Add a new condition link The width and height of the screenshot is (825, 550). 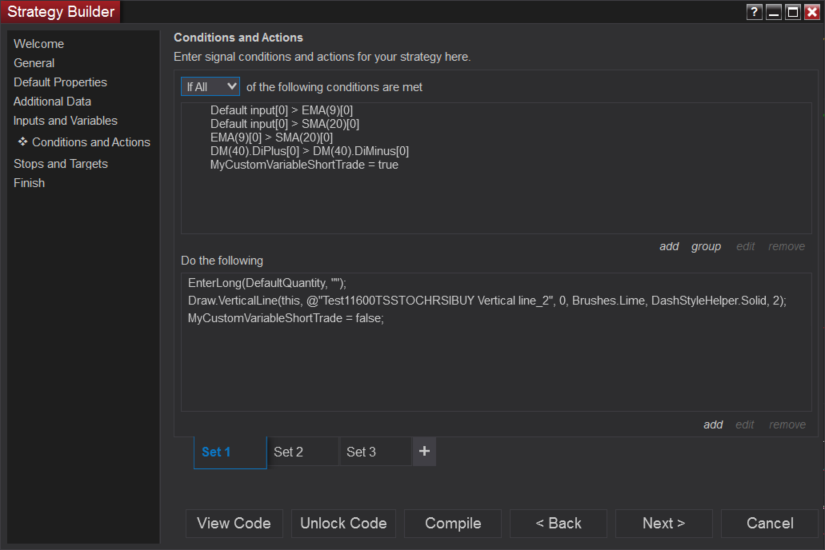click(x=669, y=247)
